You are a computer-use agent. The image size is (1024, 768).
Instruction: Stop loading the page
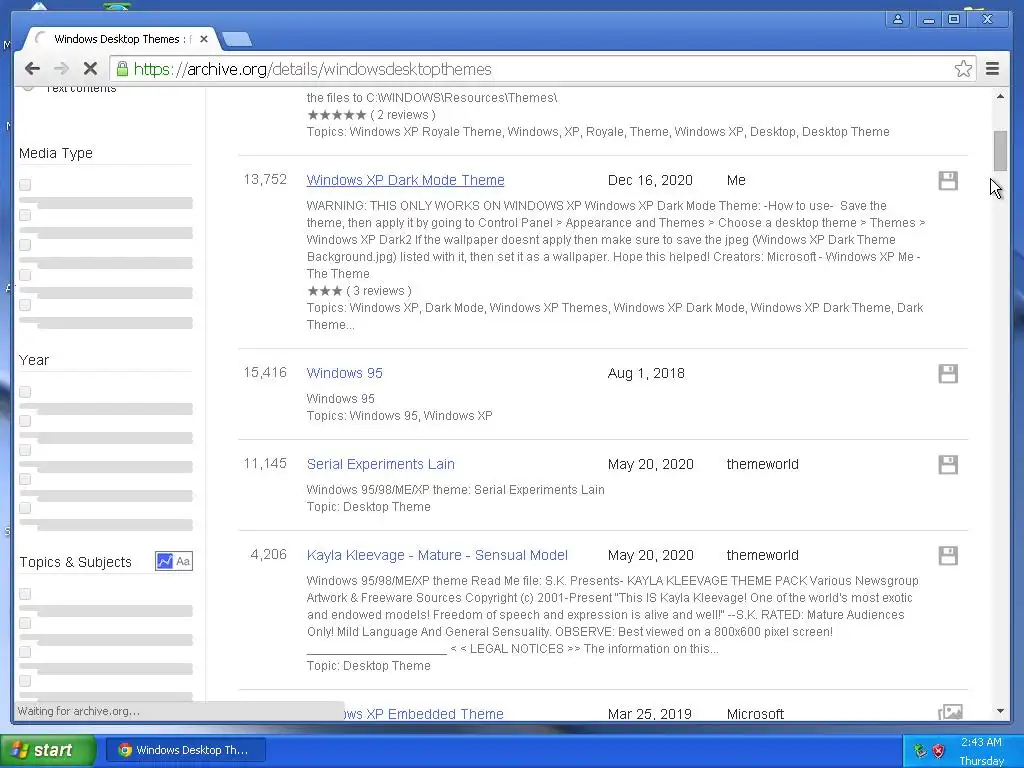pos(90,69)
